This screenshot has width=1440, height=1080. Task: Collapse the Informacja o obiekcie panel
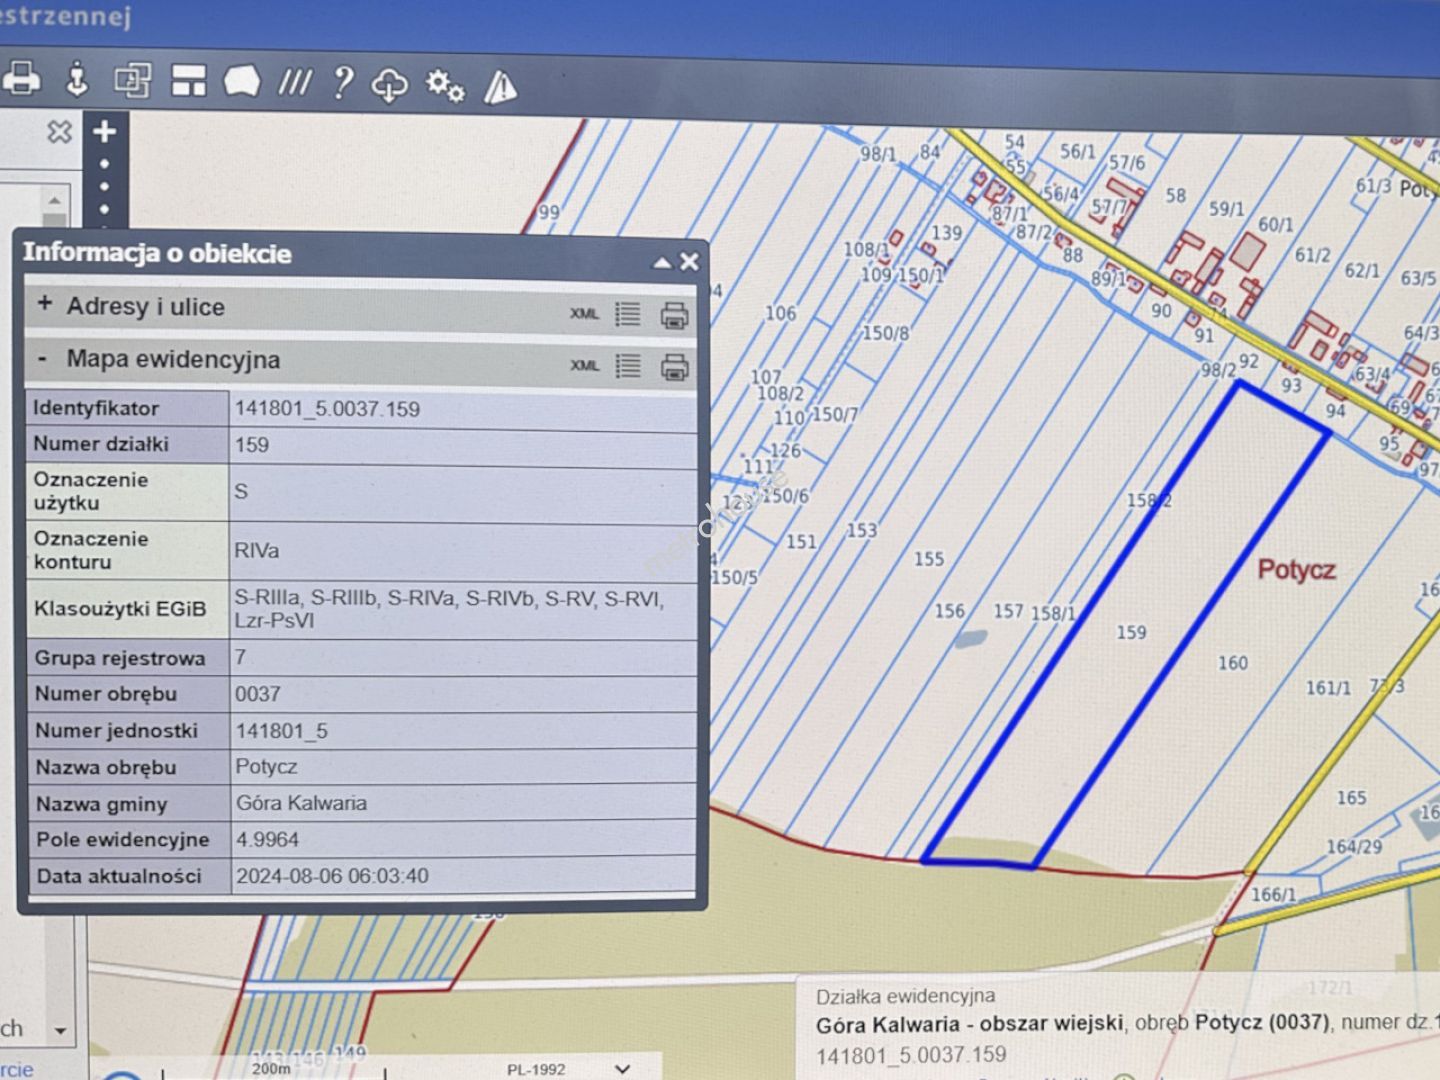[x=662, y=263]
